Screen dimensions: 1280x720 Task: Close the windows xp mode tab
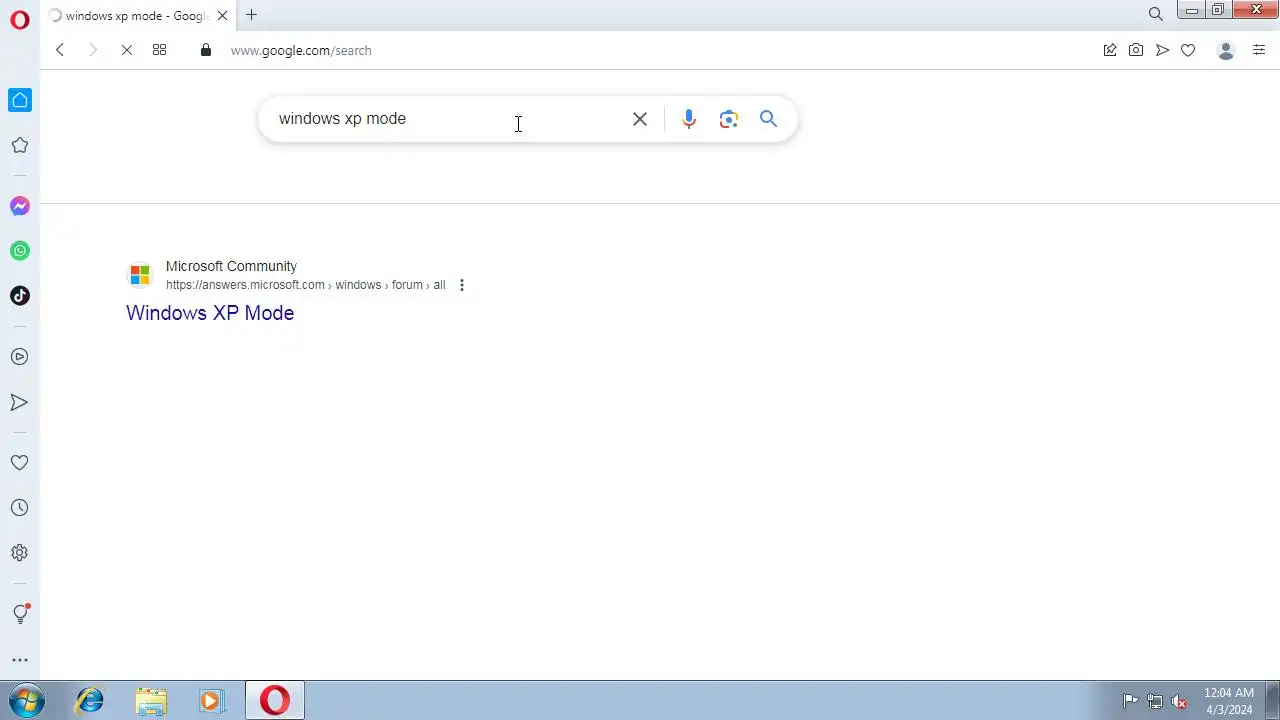point(222,15)
